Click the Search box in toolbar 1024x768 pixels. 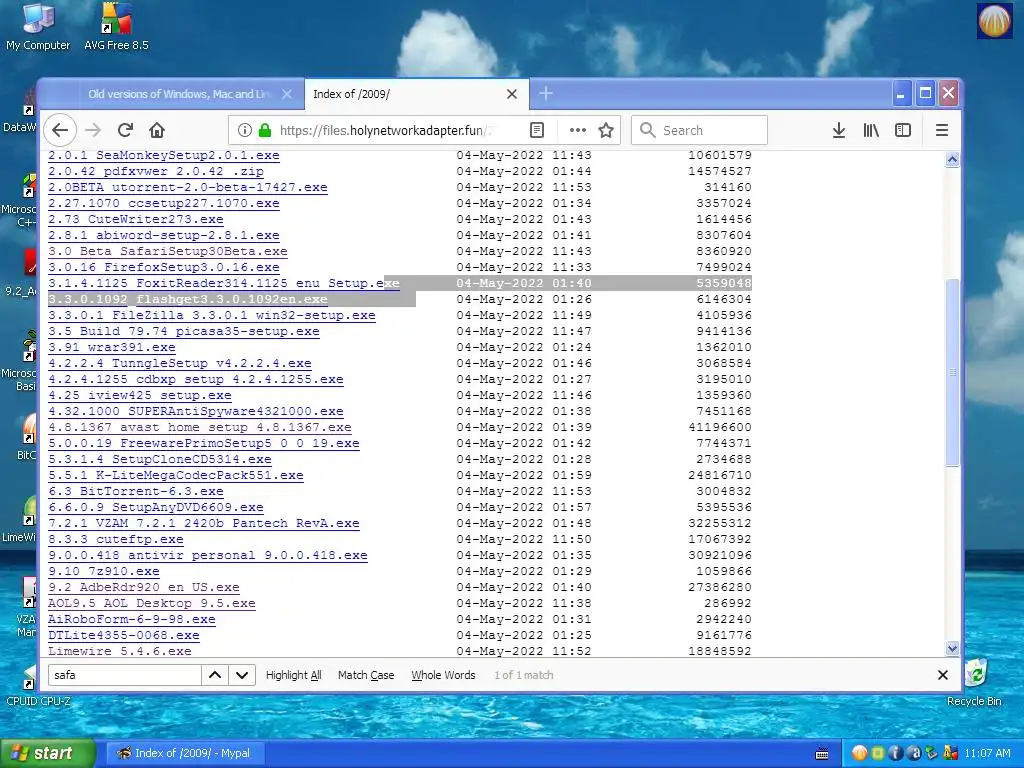point(699,130)
